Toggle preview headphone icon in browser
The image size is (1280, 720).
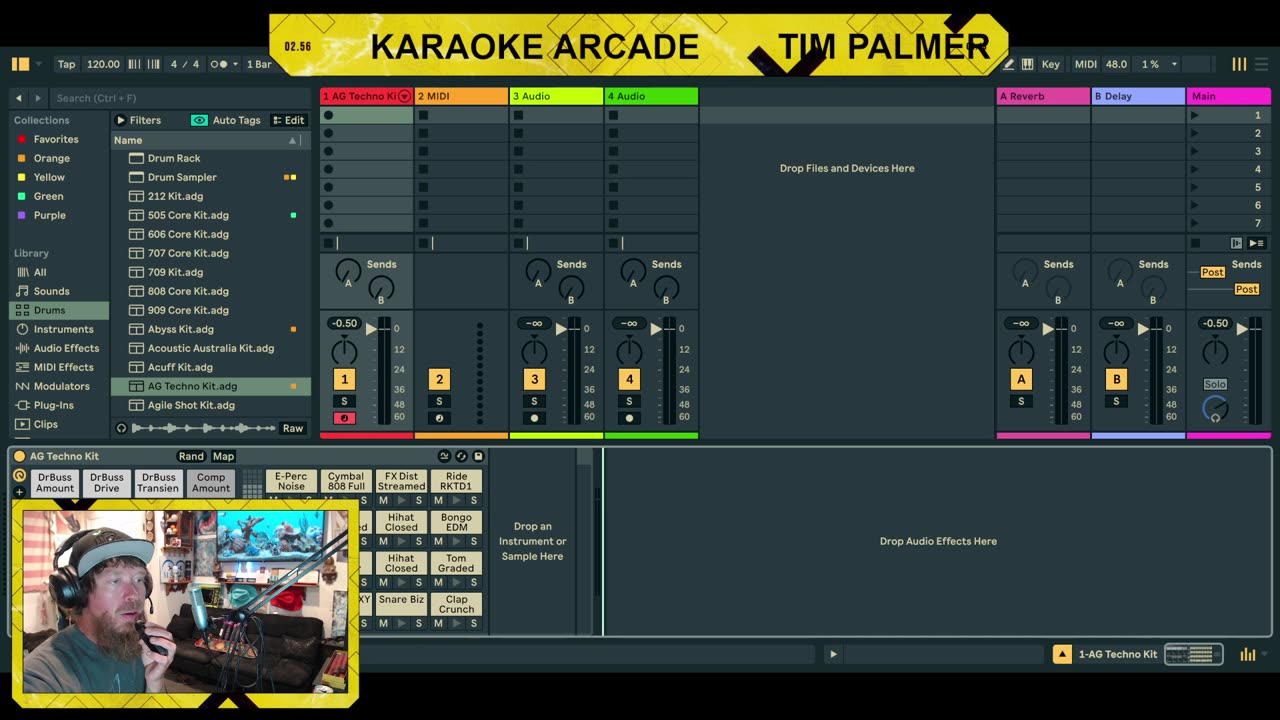click(122, 428)
